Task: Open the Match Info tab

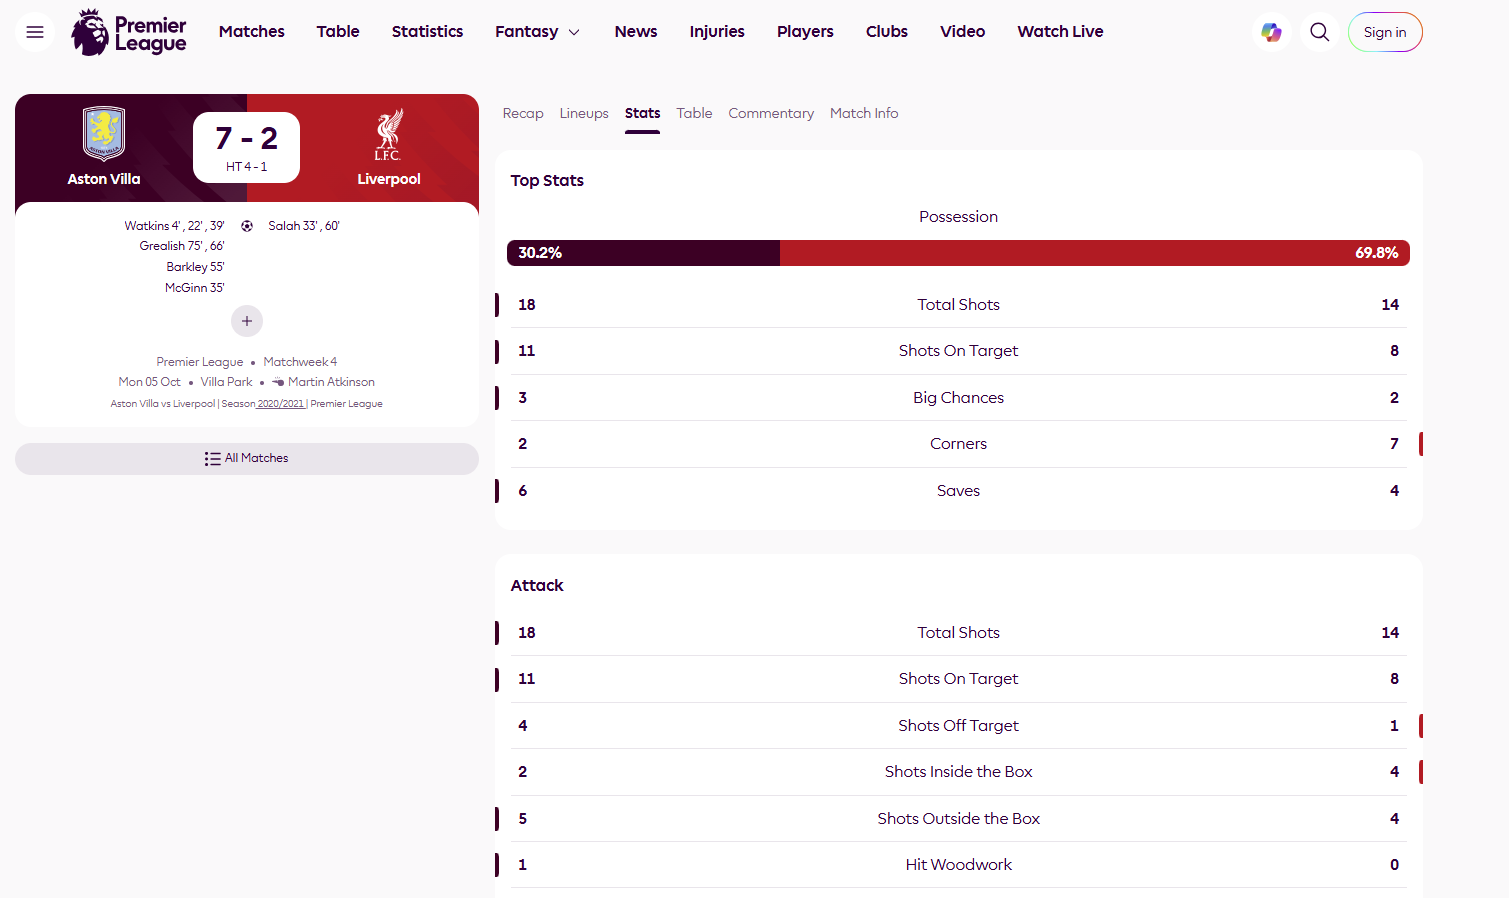Action: [864, 114]
